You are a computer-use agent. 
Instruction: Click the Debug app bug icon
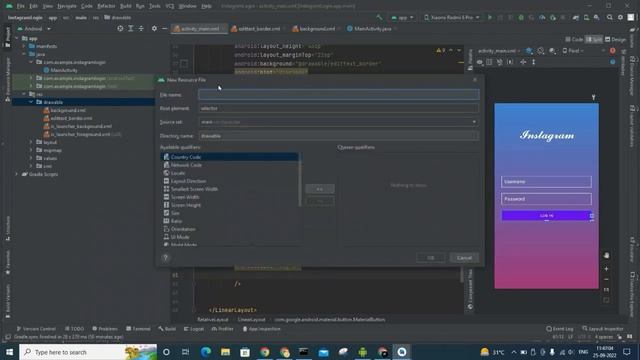(521, 18)
